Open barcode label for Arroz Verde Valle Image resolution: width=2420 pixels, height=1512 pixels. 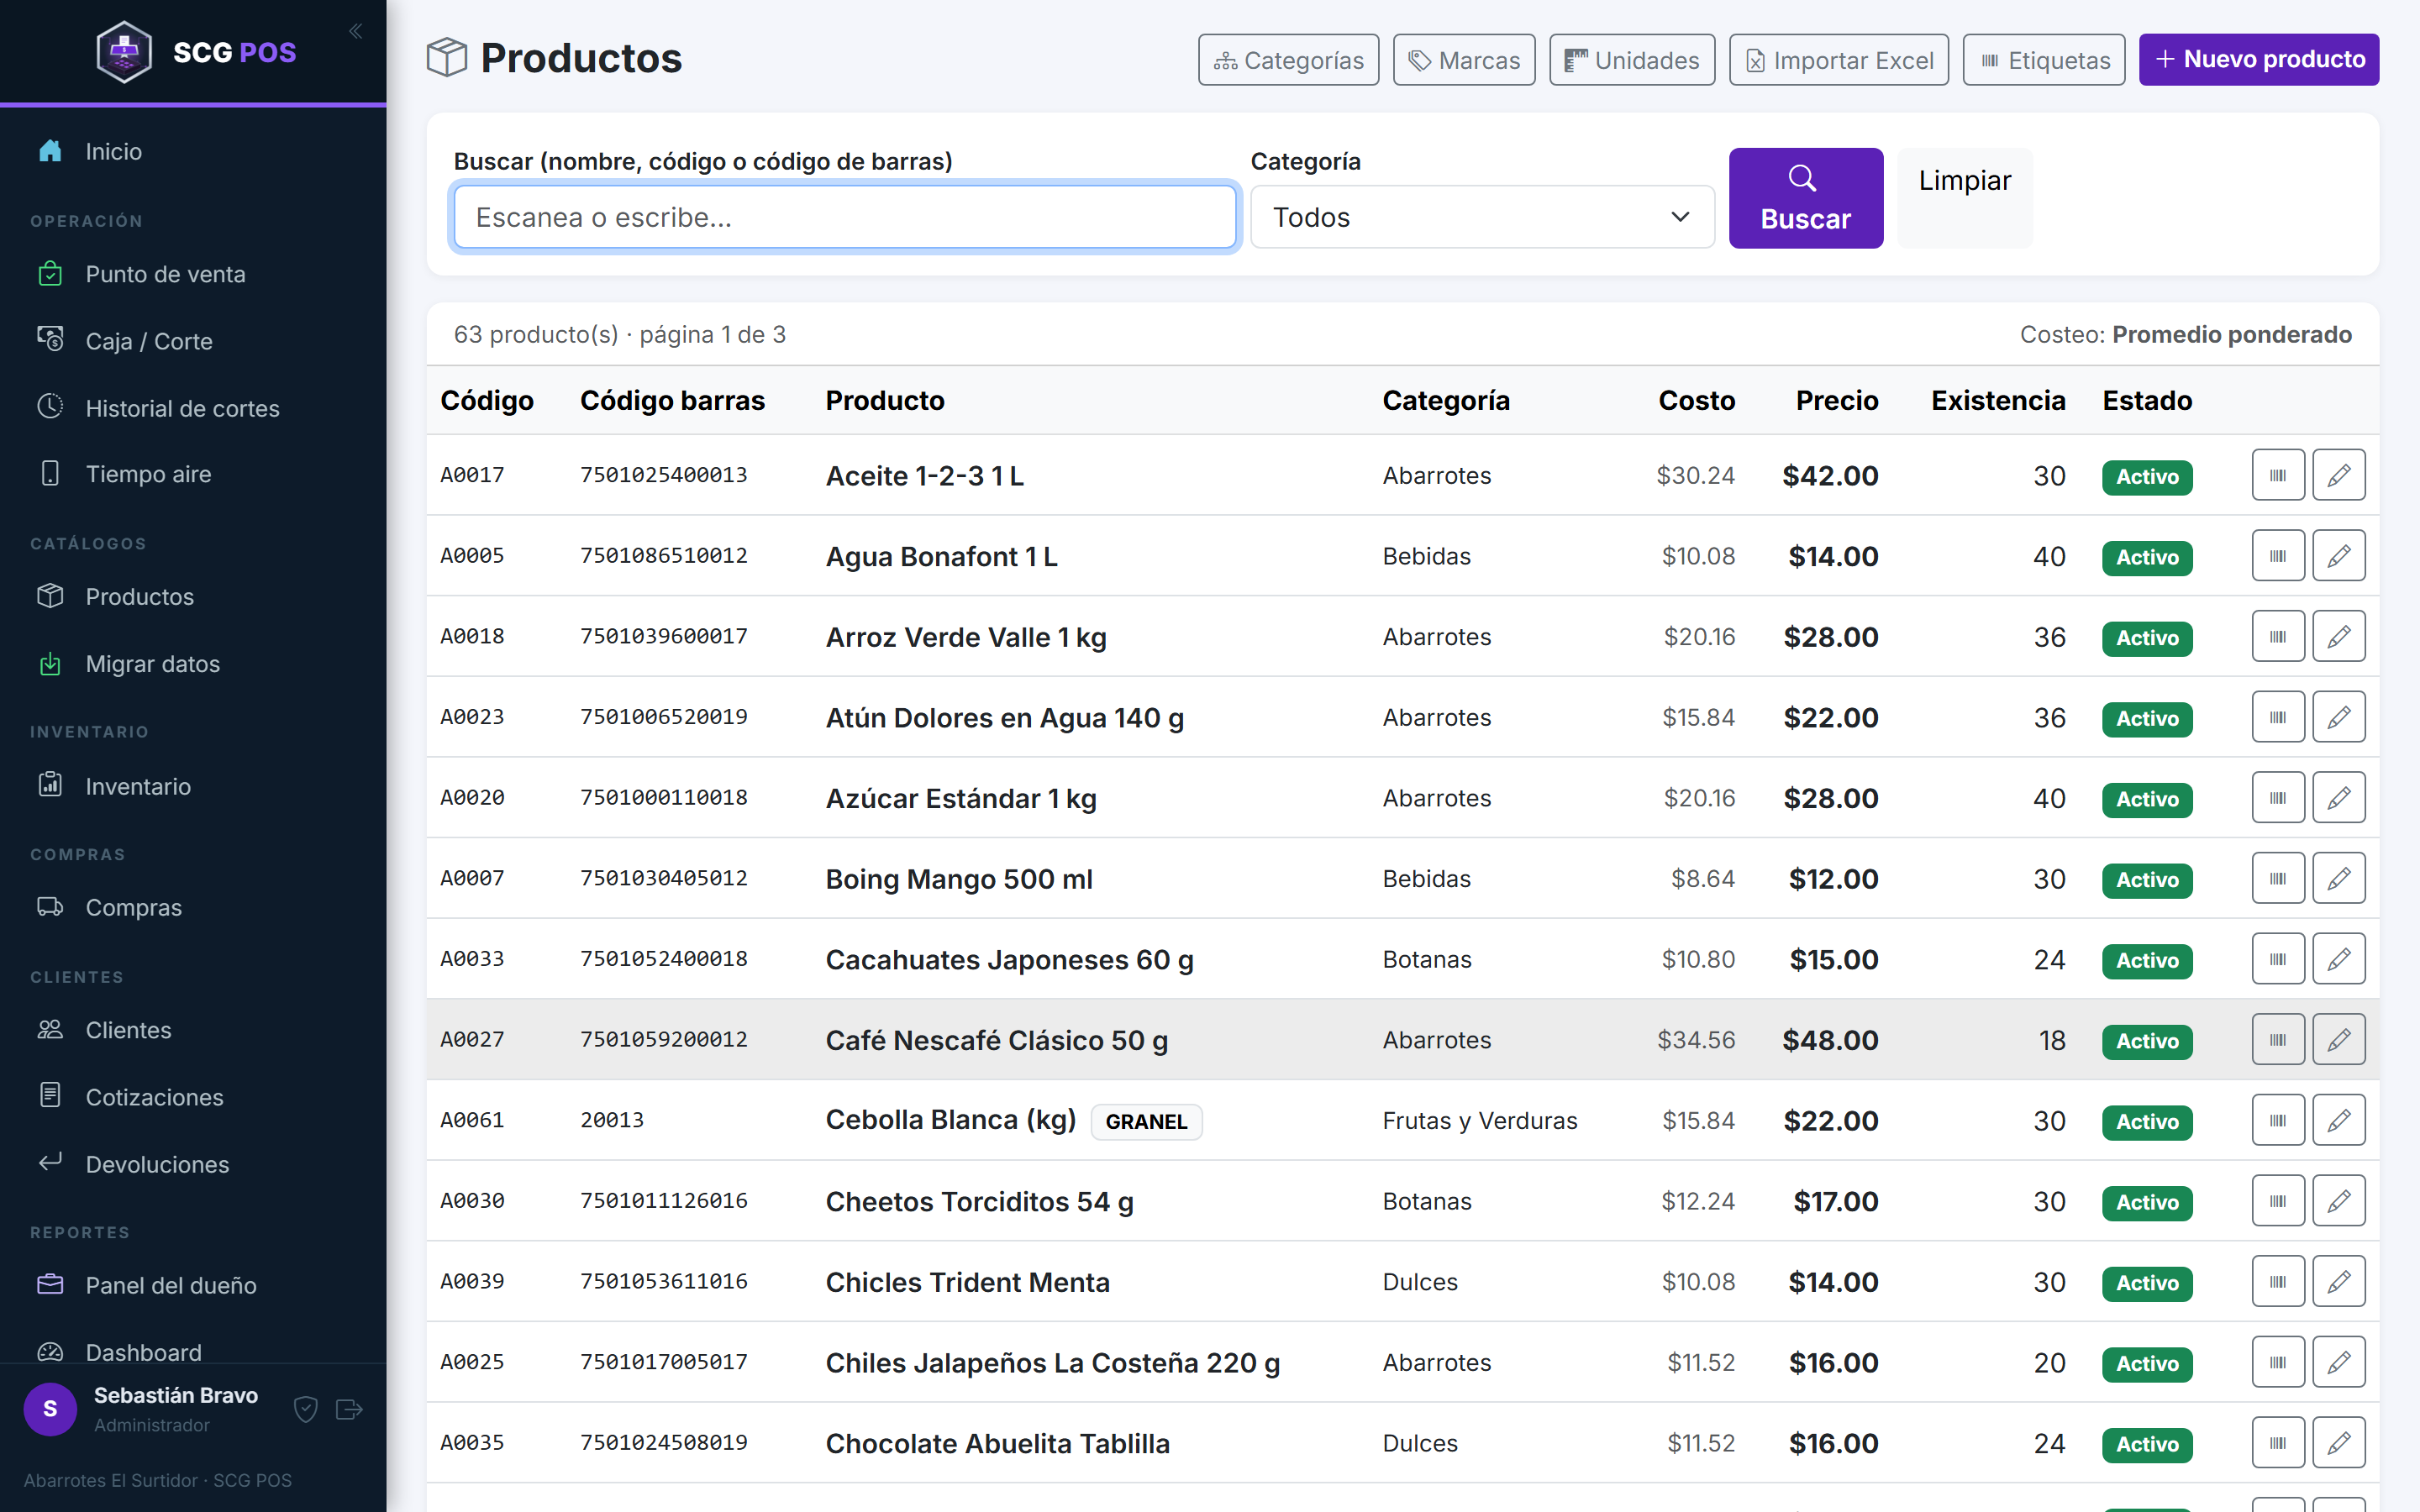click(x=2278, y=636)
